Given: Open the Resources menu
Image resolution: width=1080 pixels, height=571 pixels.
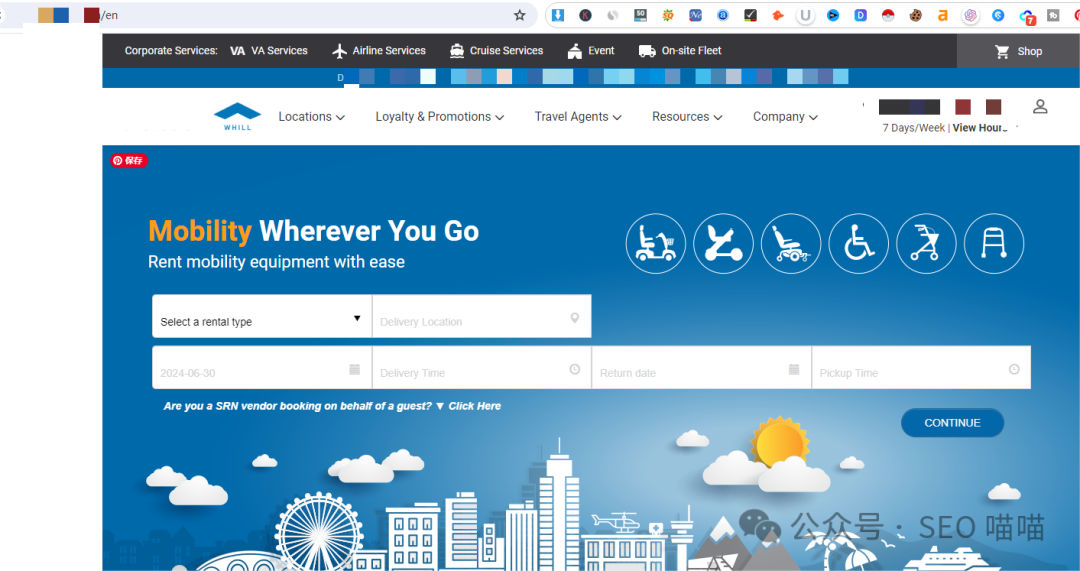Looking at the screenshot, I should (x=687, y=117).
